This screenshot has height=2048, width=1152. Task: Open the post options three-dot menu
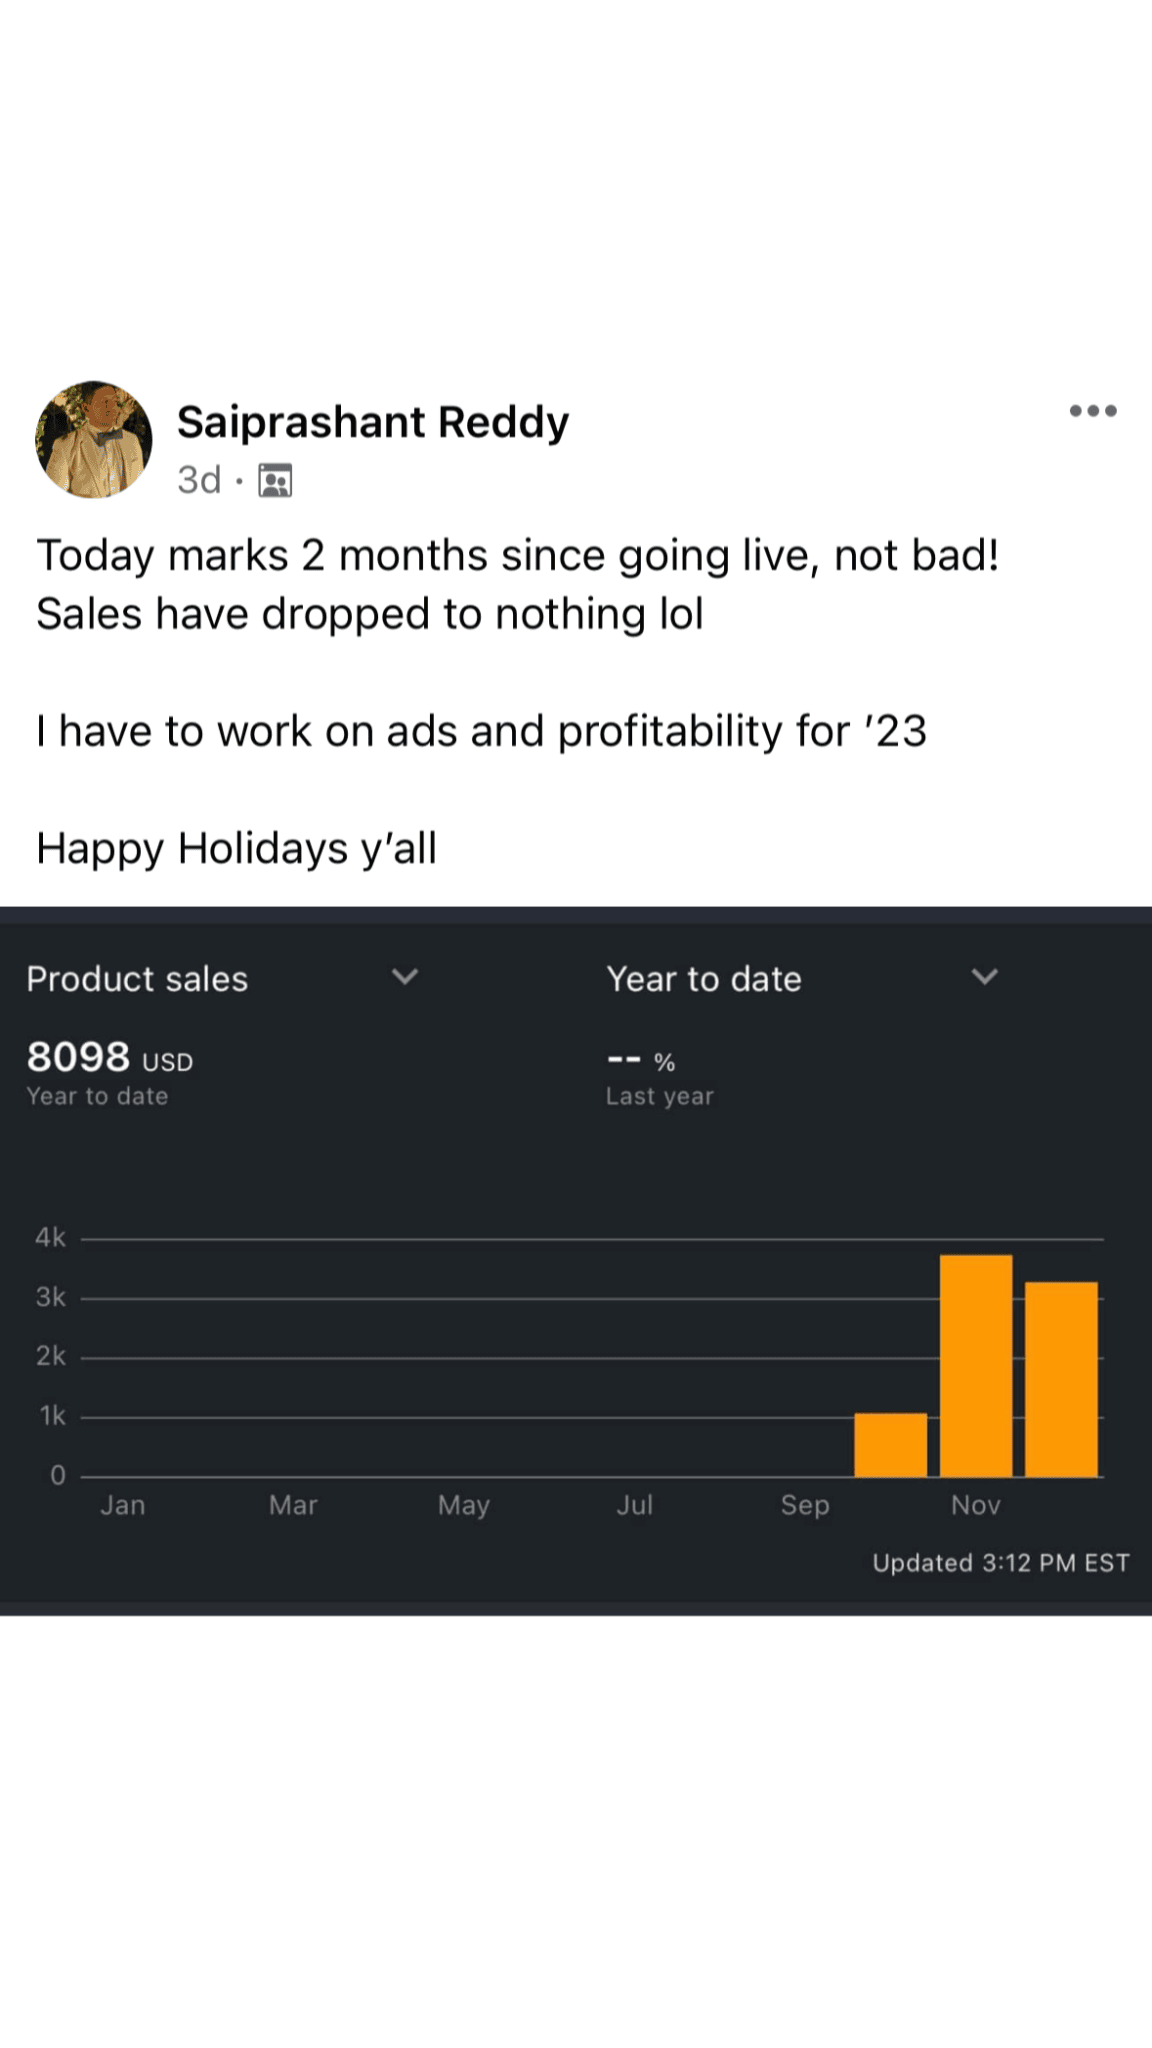click(1092, 411)
